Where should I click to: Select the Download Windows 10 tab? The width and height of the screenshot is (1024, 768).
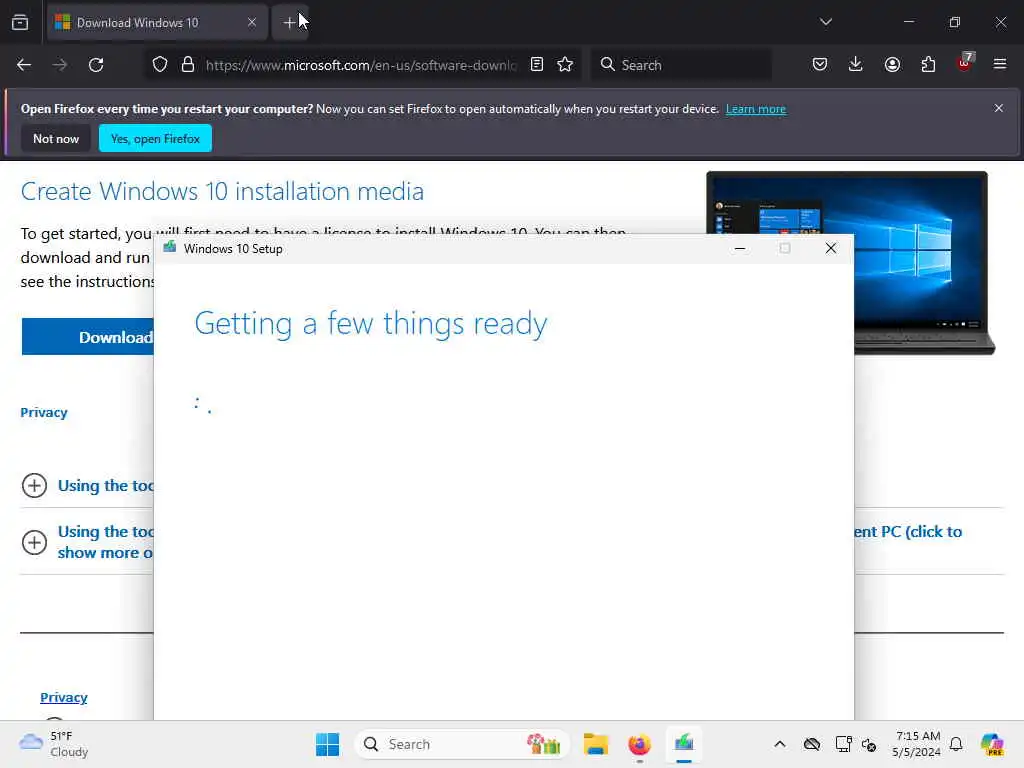pyautogui.click(x=157, y=22)
